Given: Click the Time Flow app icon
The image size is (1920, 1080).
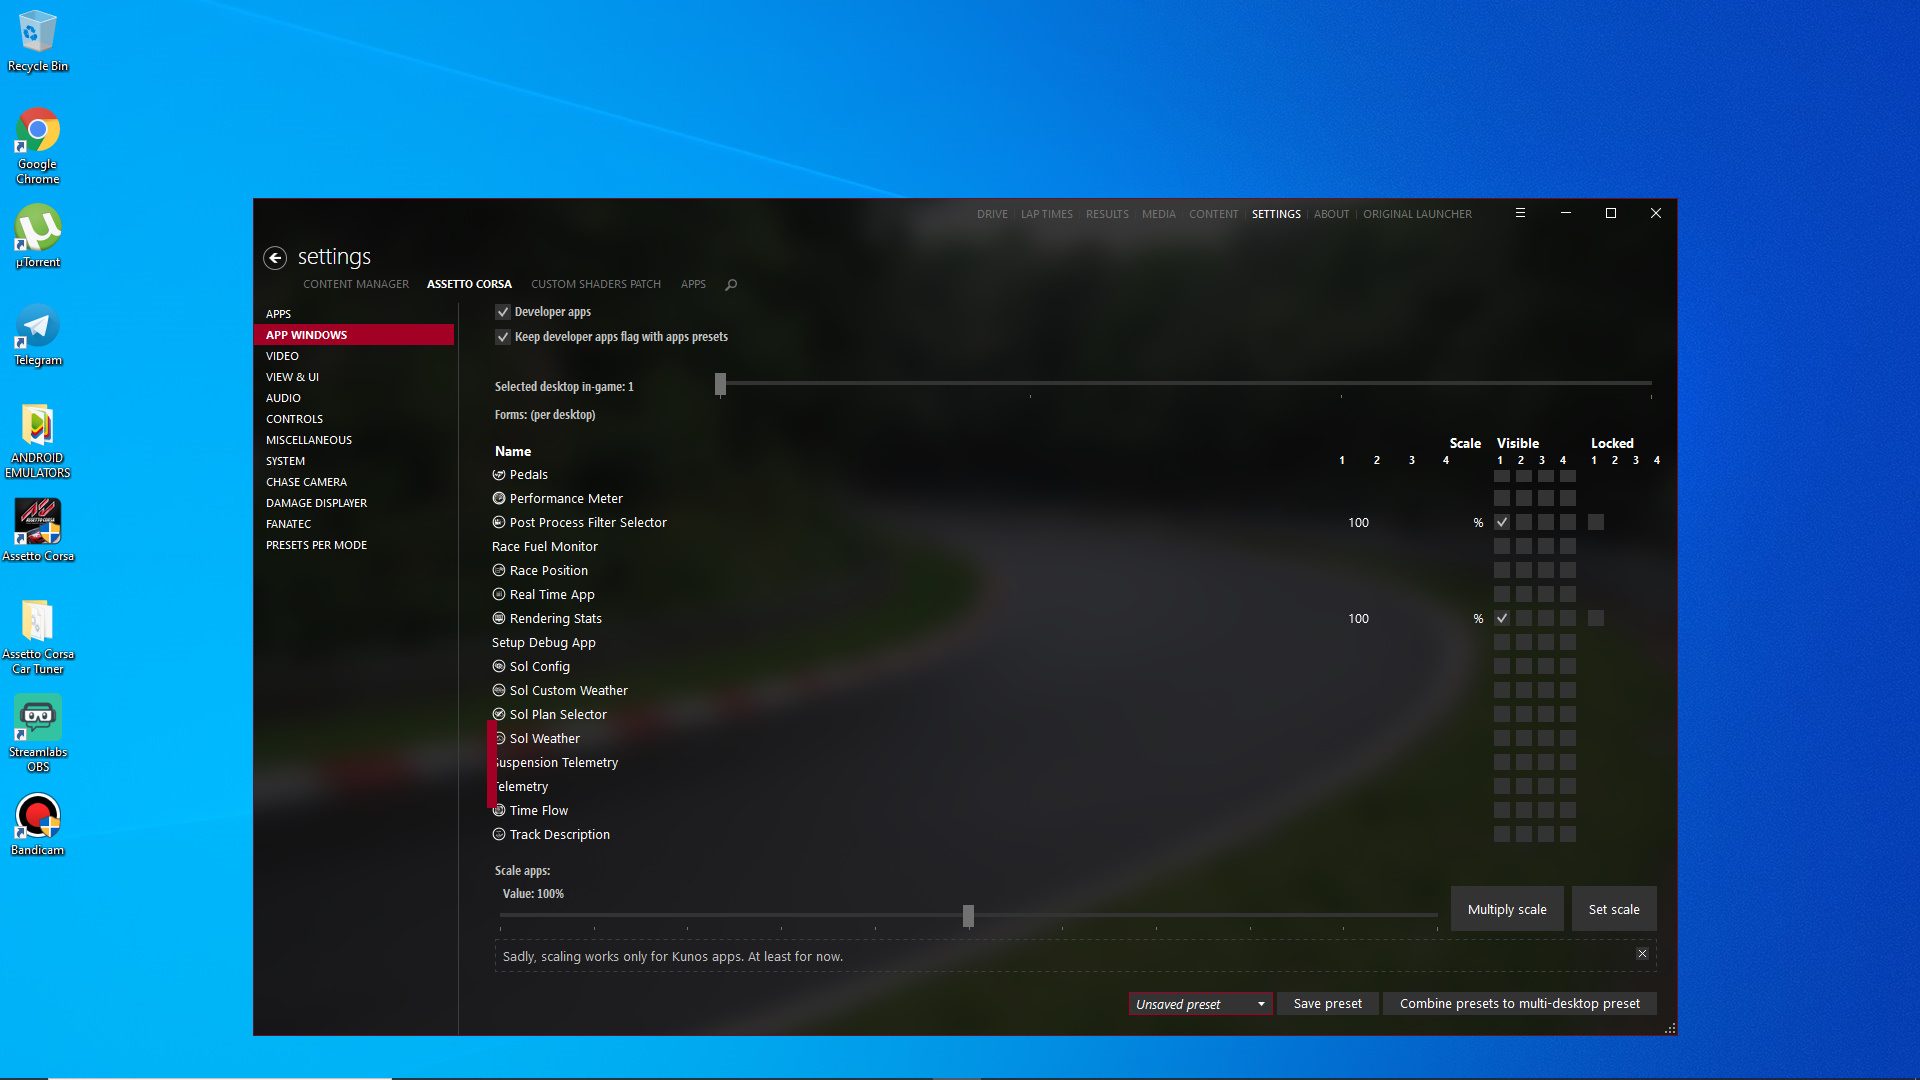Looking at the screenshot, I should point(499,811).
